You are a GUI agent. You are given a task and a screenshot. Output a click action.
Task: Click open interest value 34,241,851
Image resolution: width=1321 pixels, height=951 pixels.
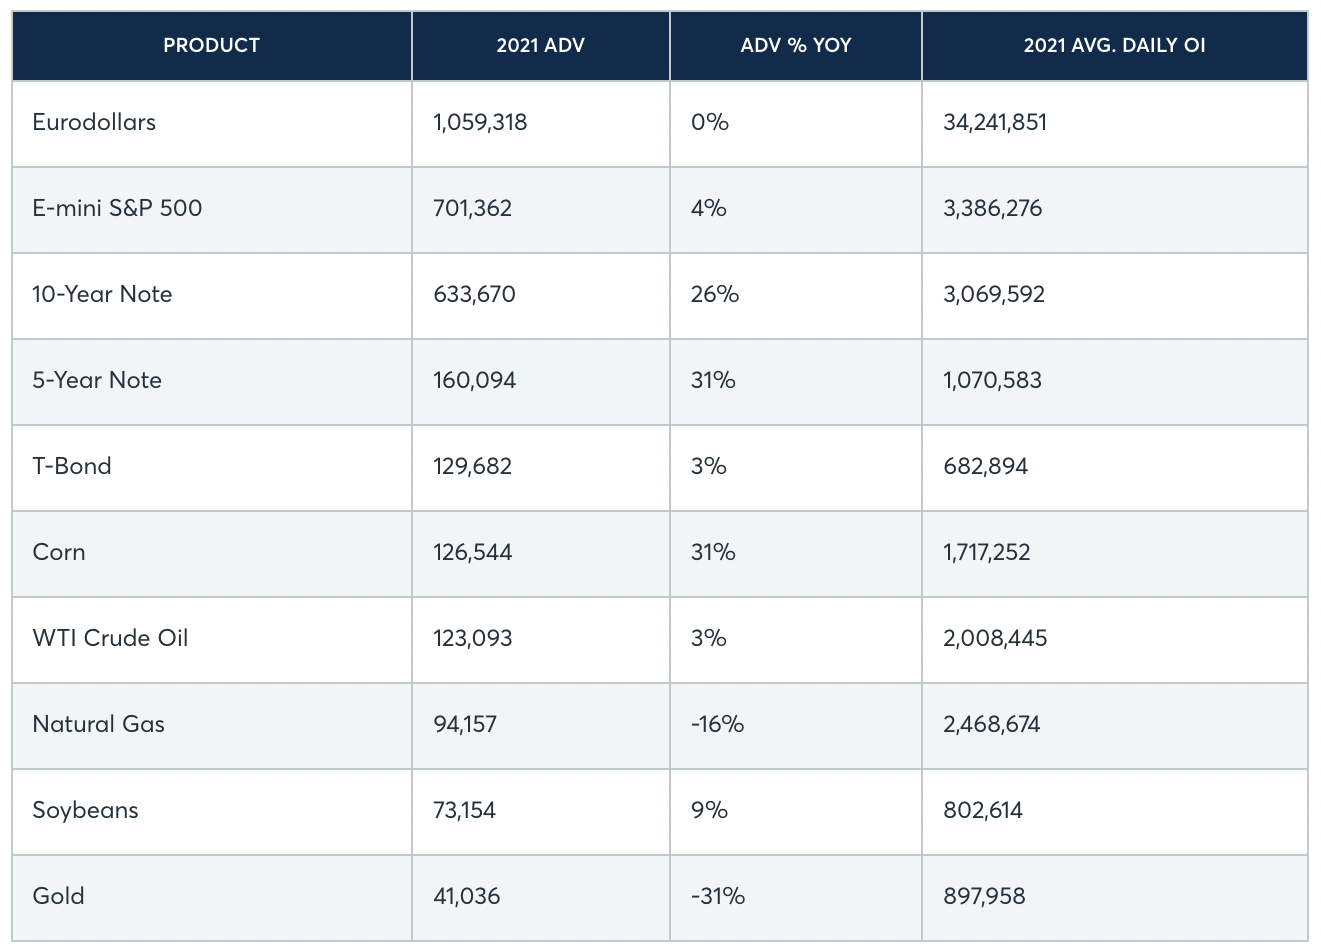click(x=995, y=123)
